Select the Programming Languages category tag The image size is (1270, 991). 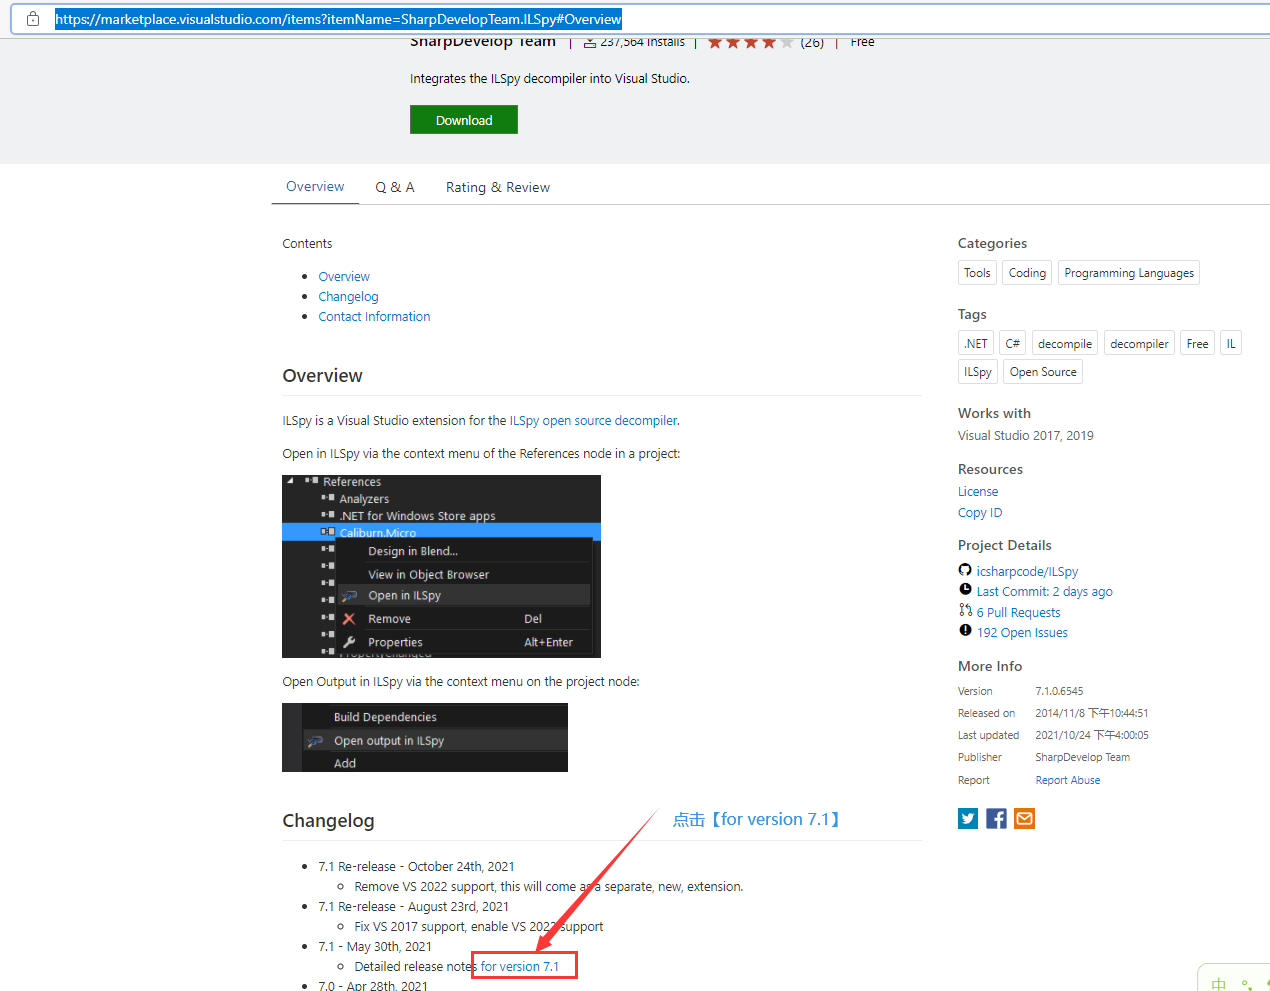[x=1129, y=273]
